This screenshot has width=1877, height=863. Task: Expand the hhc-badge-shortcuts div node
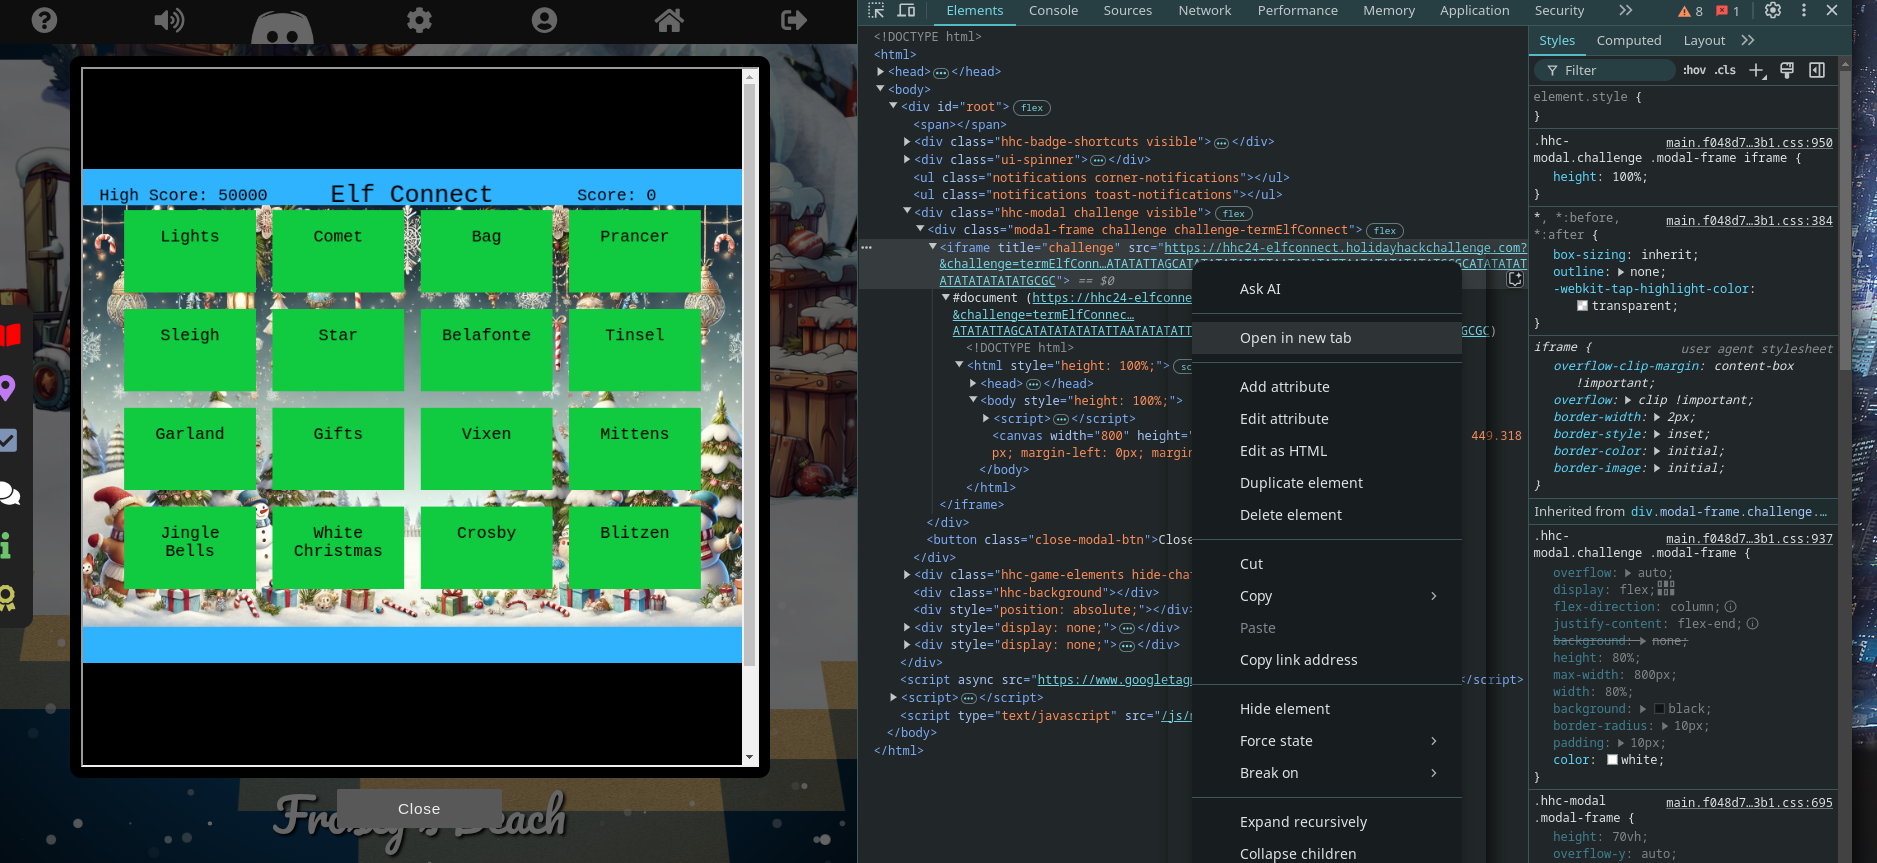(907, 142)
